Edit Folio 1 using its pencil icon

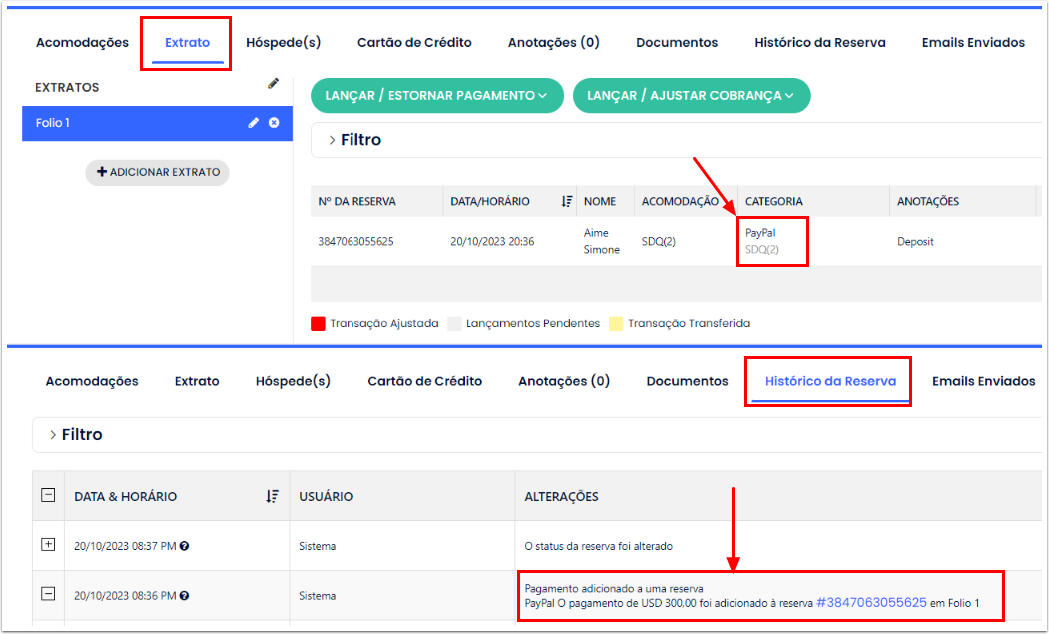pyautogui.click(x=253, y=123)
